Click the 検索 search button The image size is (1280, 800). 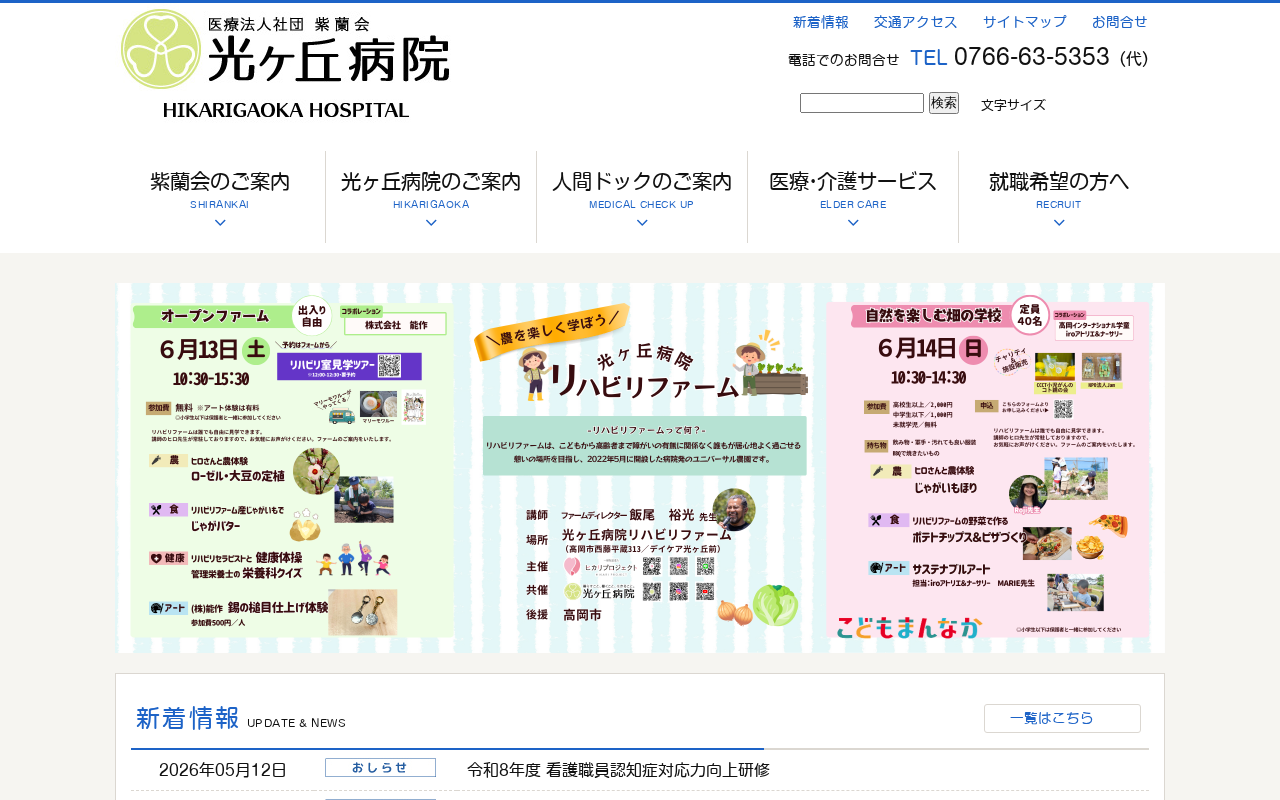point(944,103)
